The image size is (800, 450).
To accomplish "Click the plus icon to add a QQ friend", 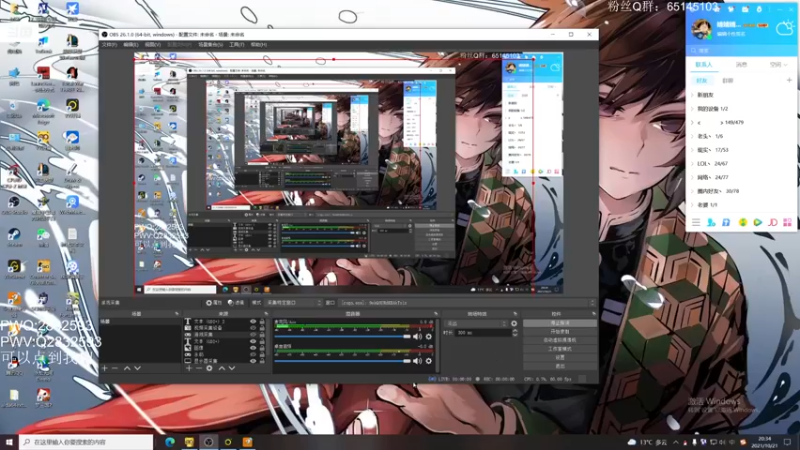I will 789,81.
